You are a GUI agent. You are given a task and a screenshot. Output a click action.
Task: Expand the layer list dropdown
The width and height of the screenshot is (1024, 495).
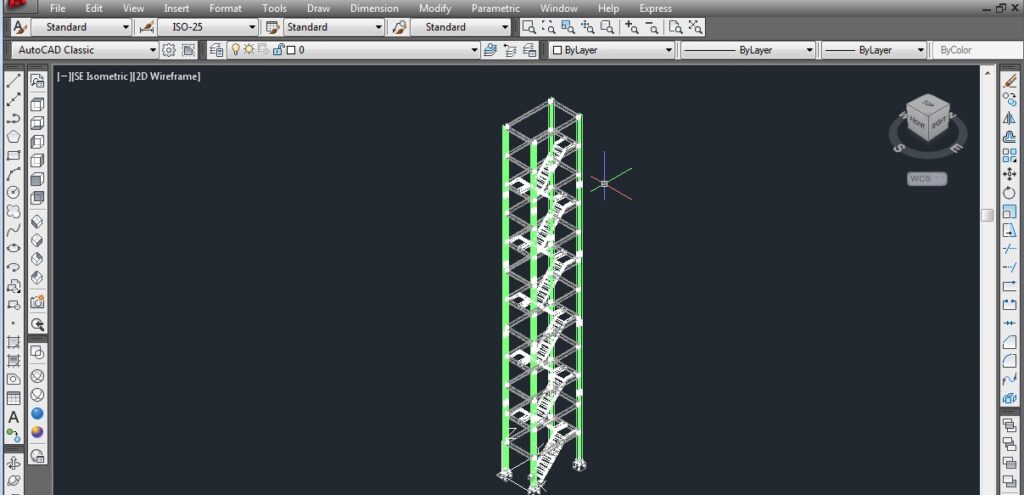(475, 50)
